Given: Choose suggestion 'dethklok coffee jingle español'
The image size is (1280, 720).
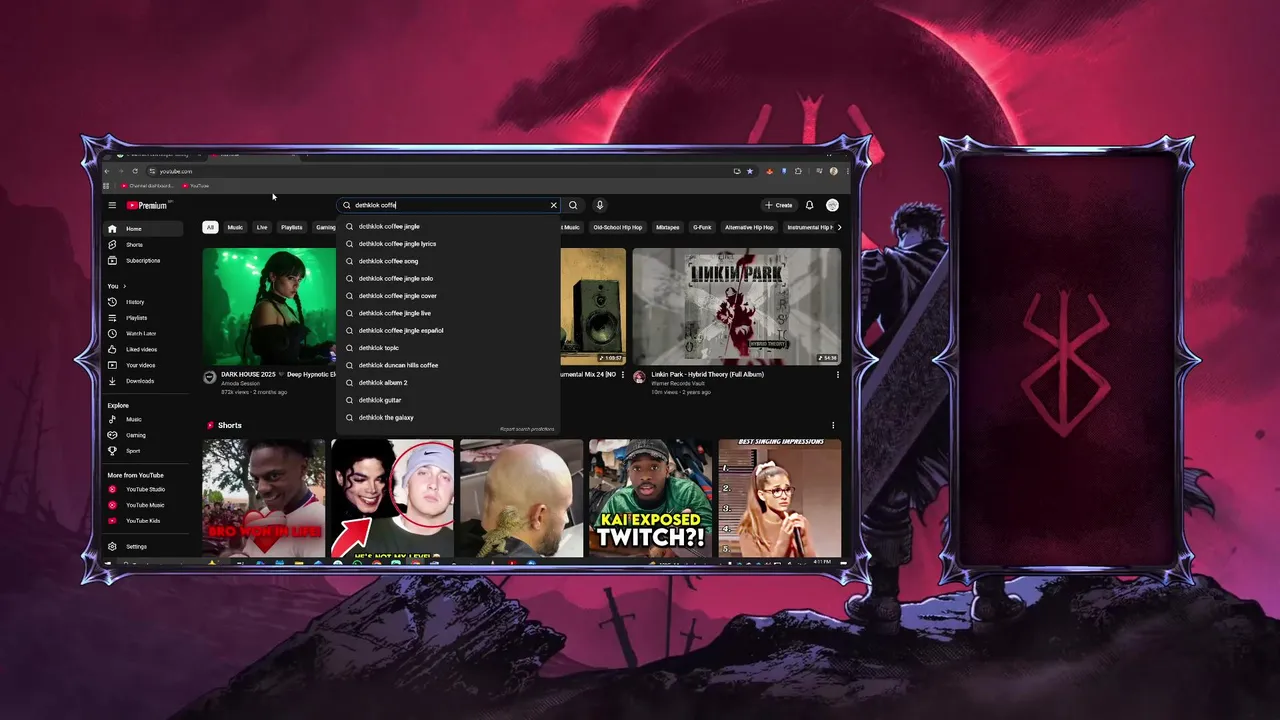Looking at the screenshot, I should pyautogui.click(x=448, y=331).
